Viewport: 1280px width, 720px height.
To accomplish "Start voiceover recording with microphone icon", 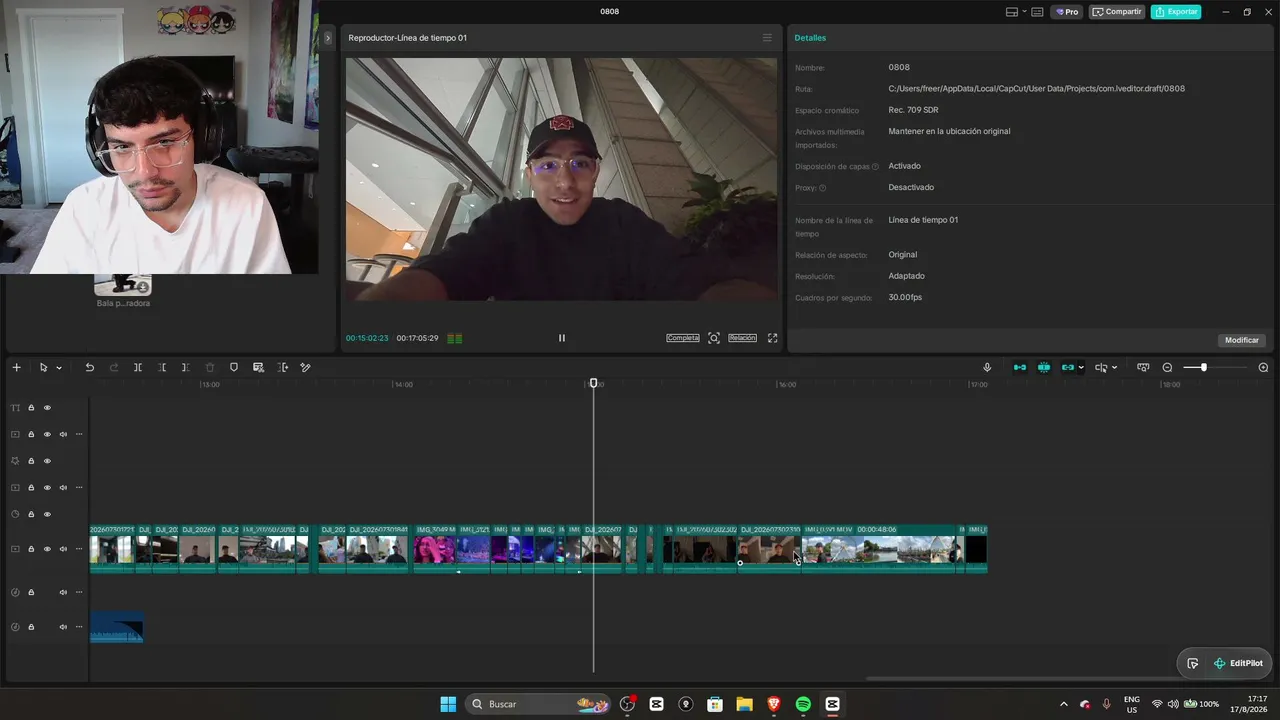I will click(987, 367).
